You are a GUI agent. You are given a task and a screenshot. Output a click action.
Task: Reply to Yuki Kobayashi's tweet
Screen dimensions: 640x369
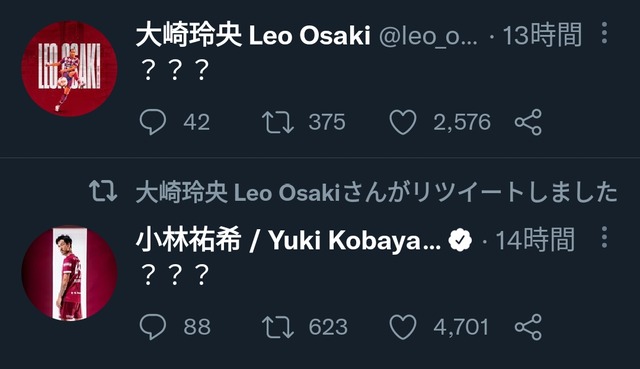click(153, 327)
